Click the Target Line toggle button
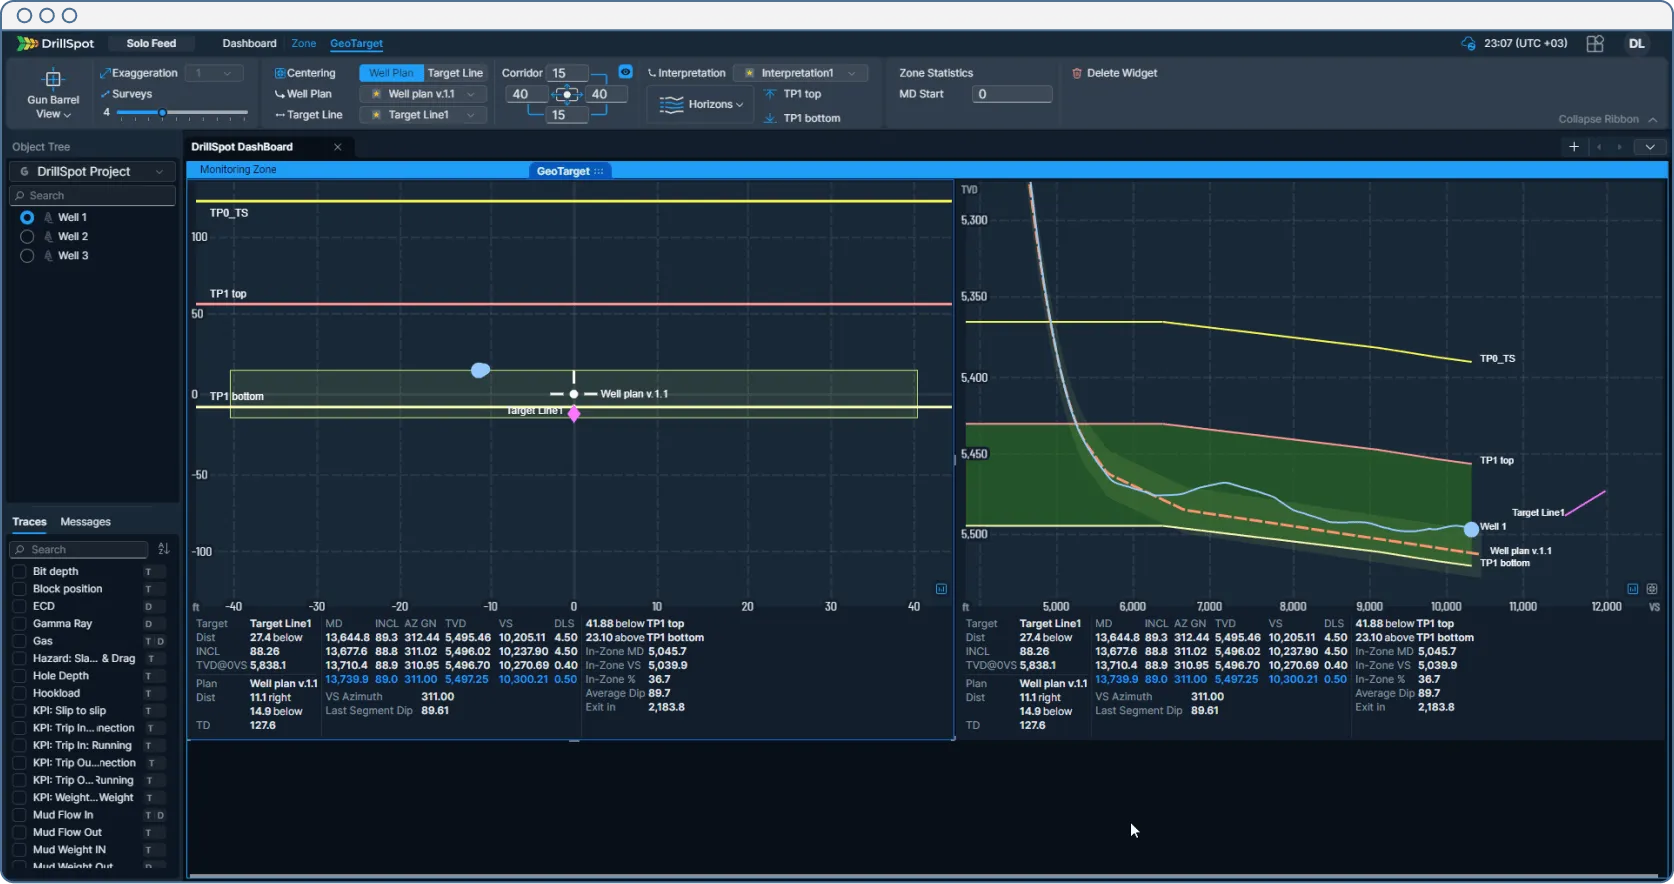Image resolution: width=1674 pixels, height=884 pixels. pyautogui.click(x=455, y=73)
